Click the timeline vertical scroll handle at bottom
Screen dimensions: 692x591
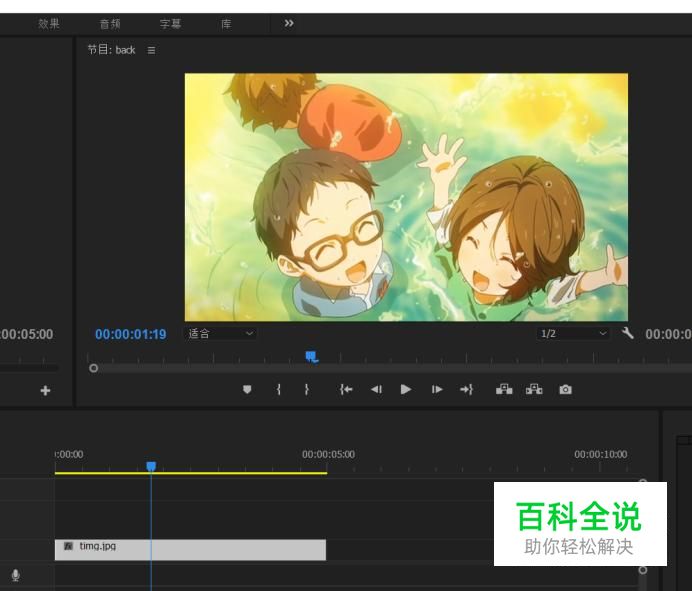[x=643, y=570]
